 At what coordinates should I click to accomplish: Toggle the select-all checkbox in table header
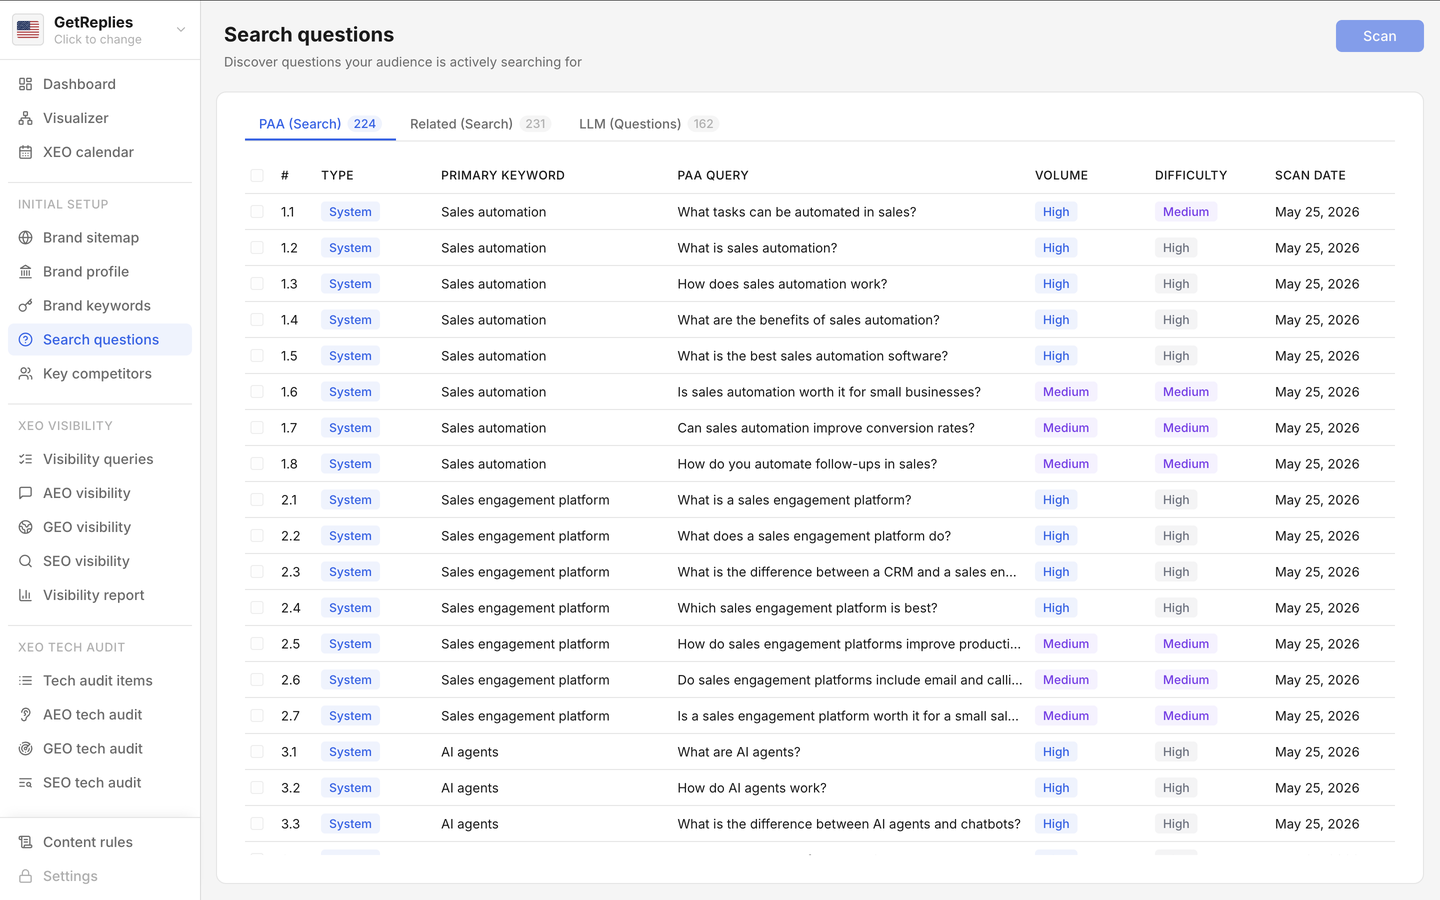coord(257,175)
